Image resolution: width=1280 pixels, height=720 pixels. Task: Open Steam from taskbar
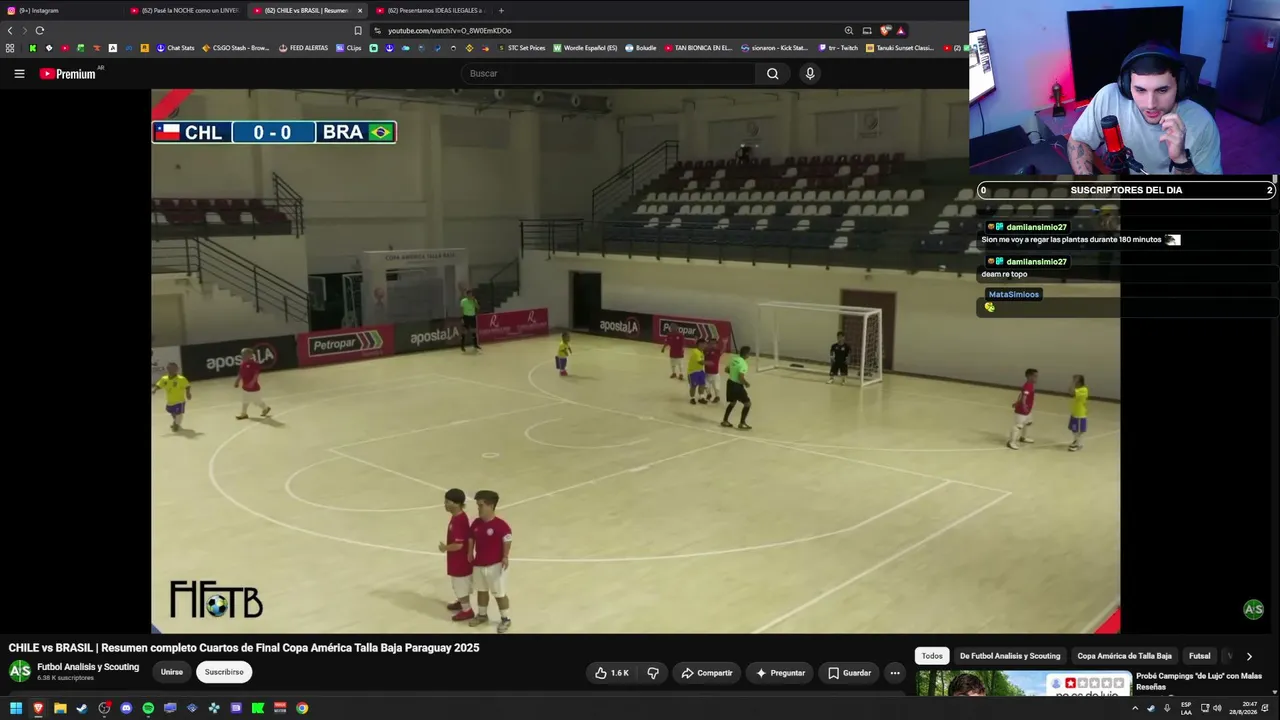82,708
